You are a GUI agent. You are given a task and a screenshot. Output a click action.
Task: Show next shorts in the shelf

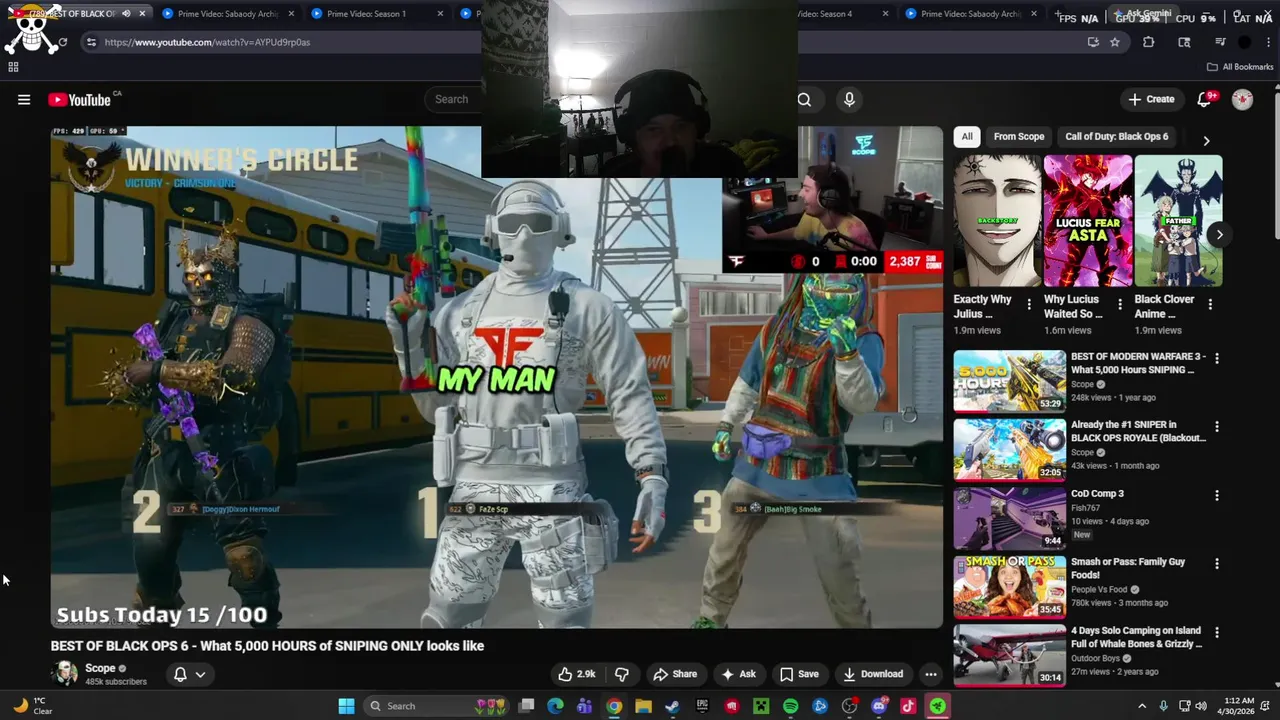(1219, 235)
